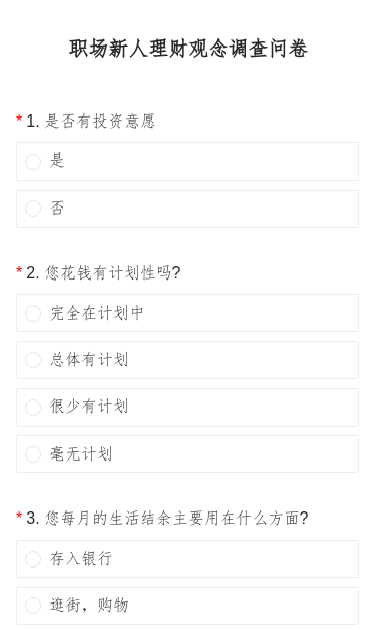Select the radio circle for 否
Viewport: 375px width, 630px height.
point(33,209)
